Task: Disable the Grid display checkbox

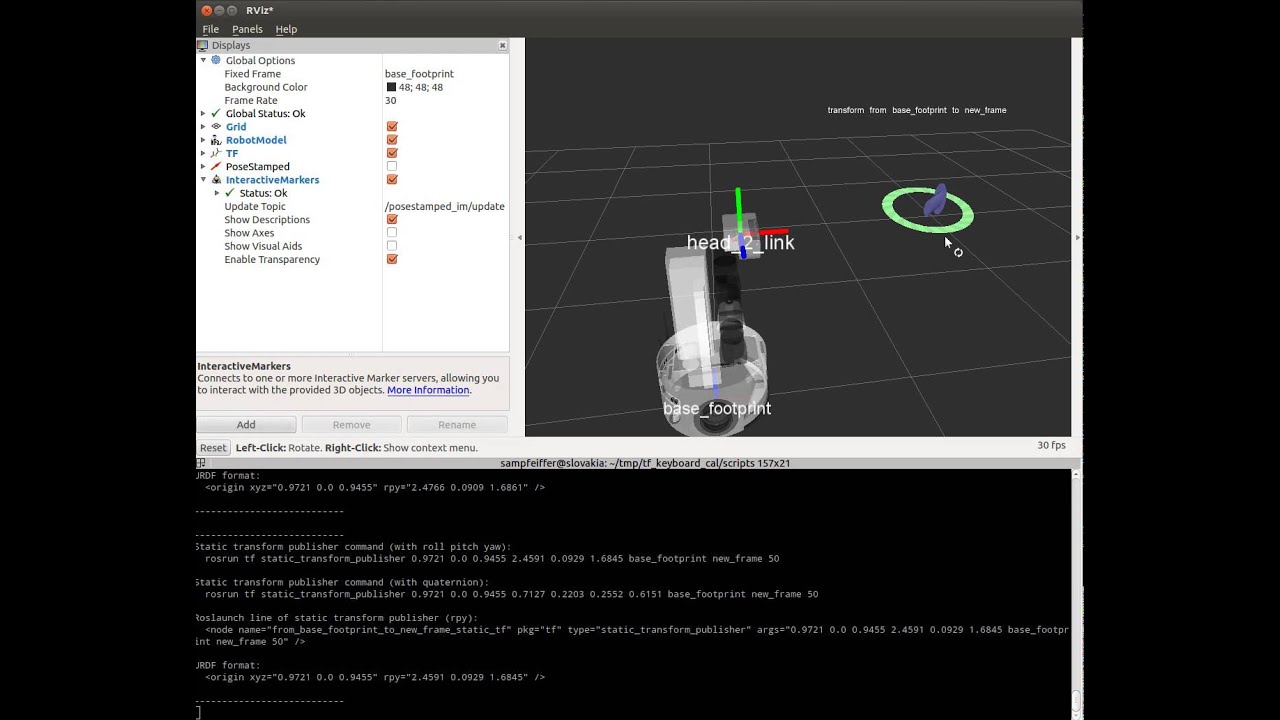Action: 392,127
